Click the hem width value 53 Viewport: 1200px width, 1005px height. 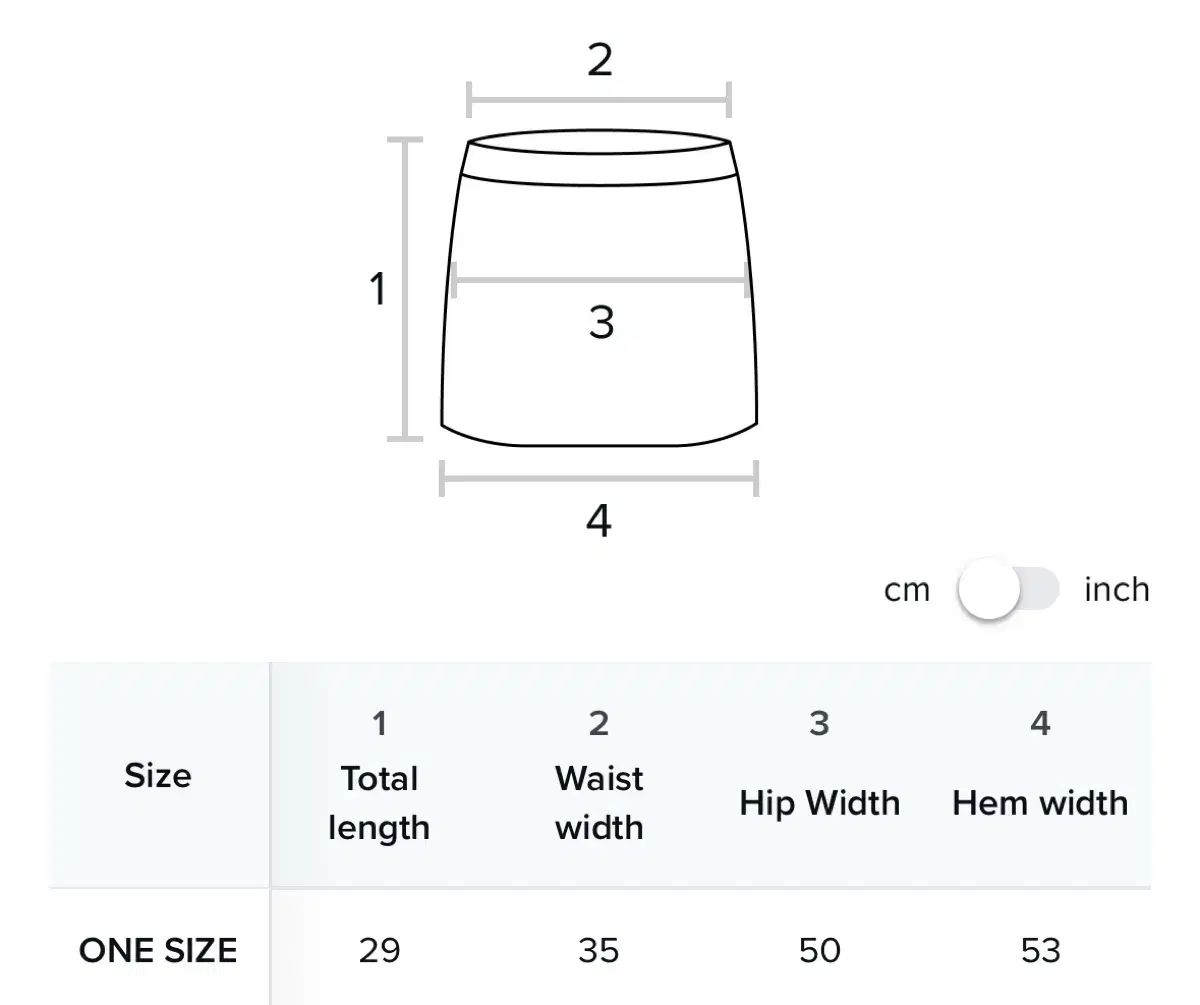point(1040,950)
